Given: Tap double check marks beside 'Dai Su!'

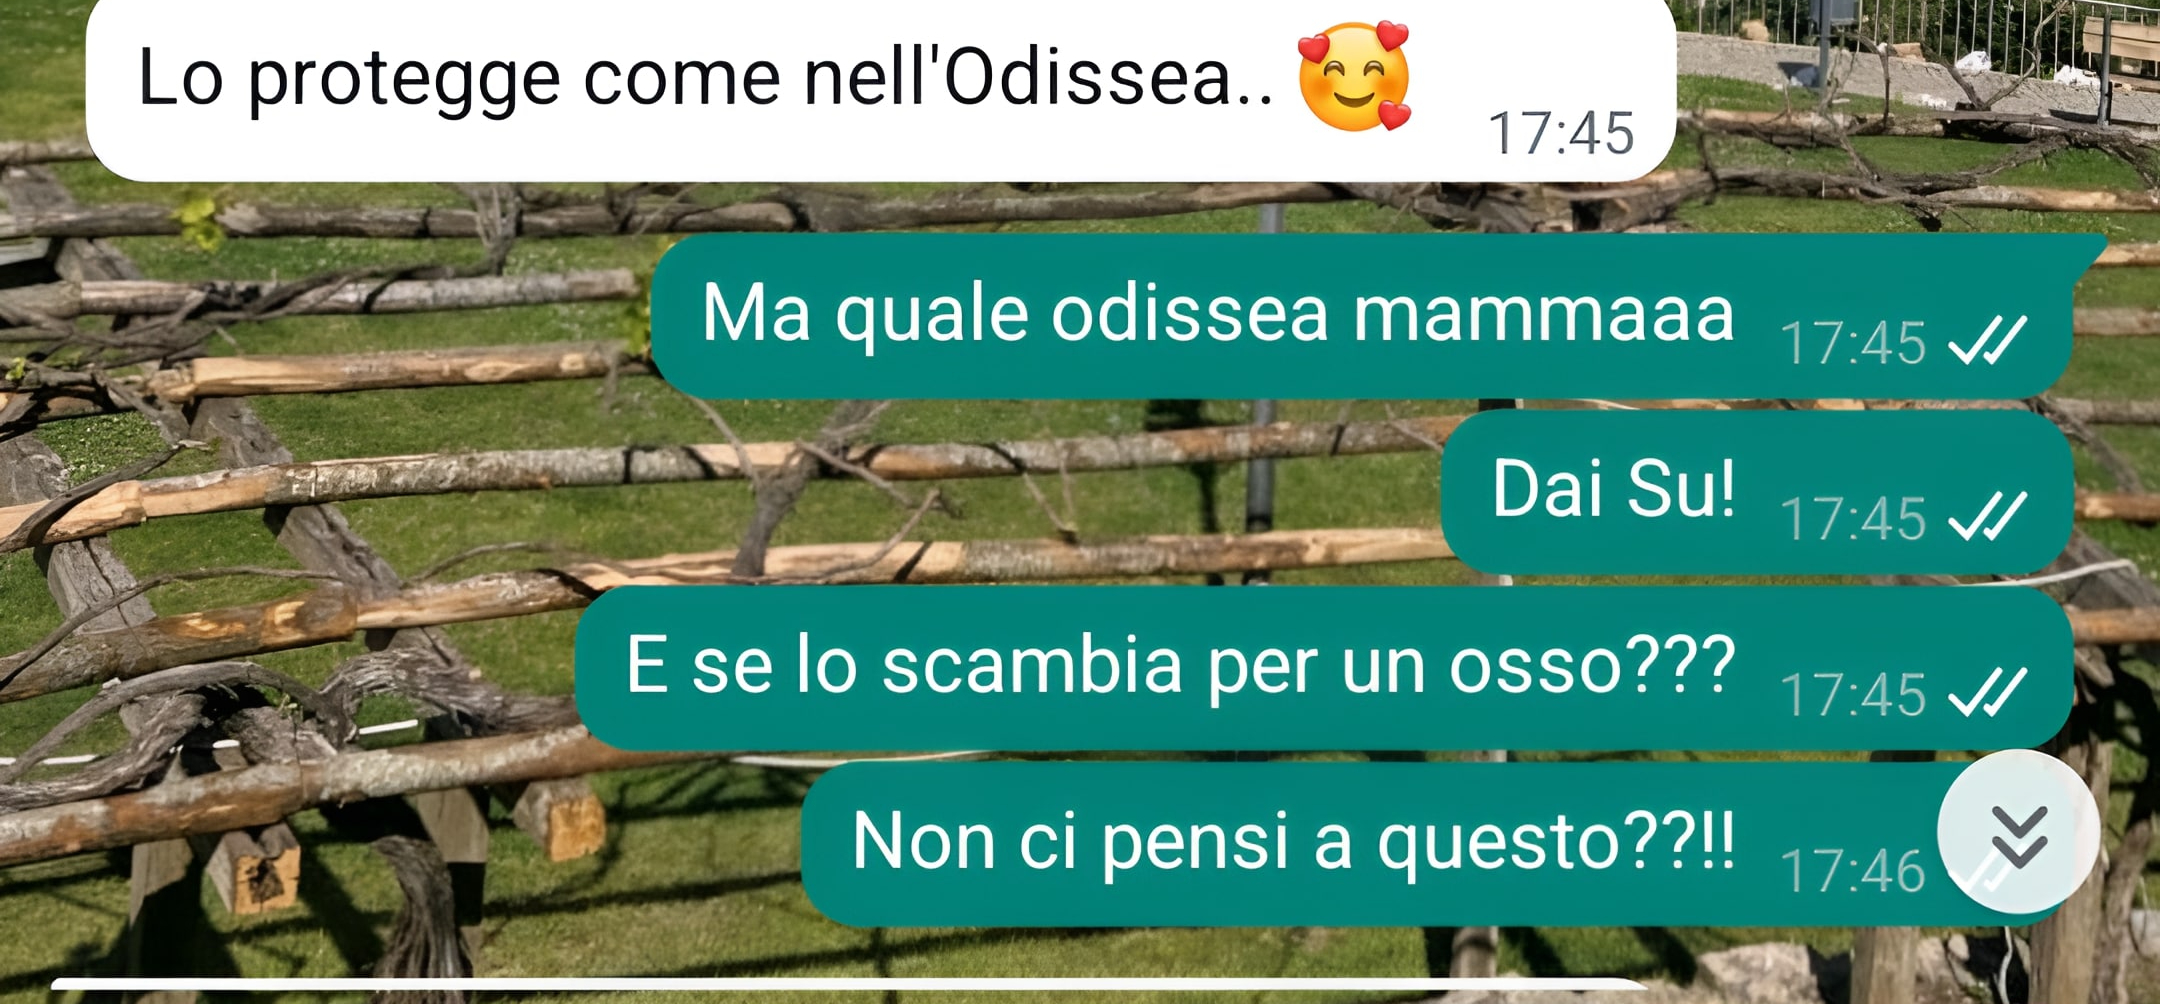Looking at the screenshot, I should click(x=1988, y=517).
